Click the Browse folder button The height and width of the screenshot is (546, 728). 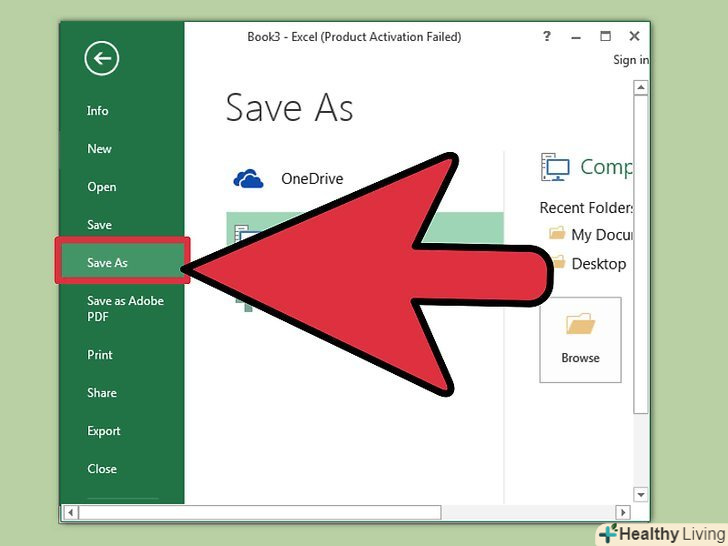pos(580,340)
